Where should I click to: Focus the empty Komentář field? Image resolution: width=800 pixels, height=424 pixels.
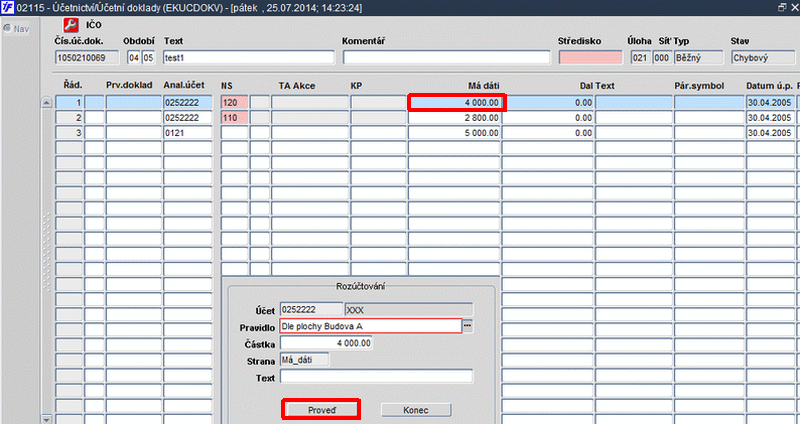pyautogui.click(x=446, y=58)
